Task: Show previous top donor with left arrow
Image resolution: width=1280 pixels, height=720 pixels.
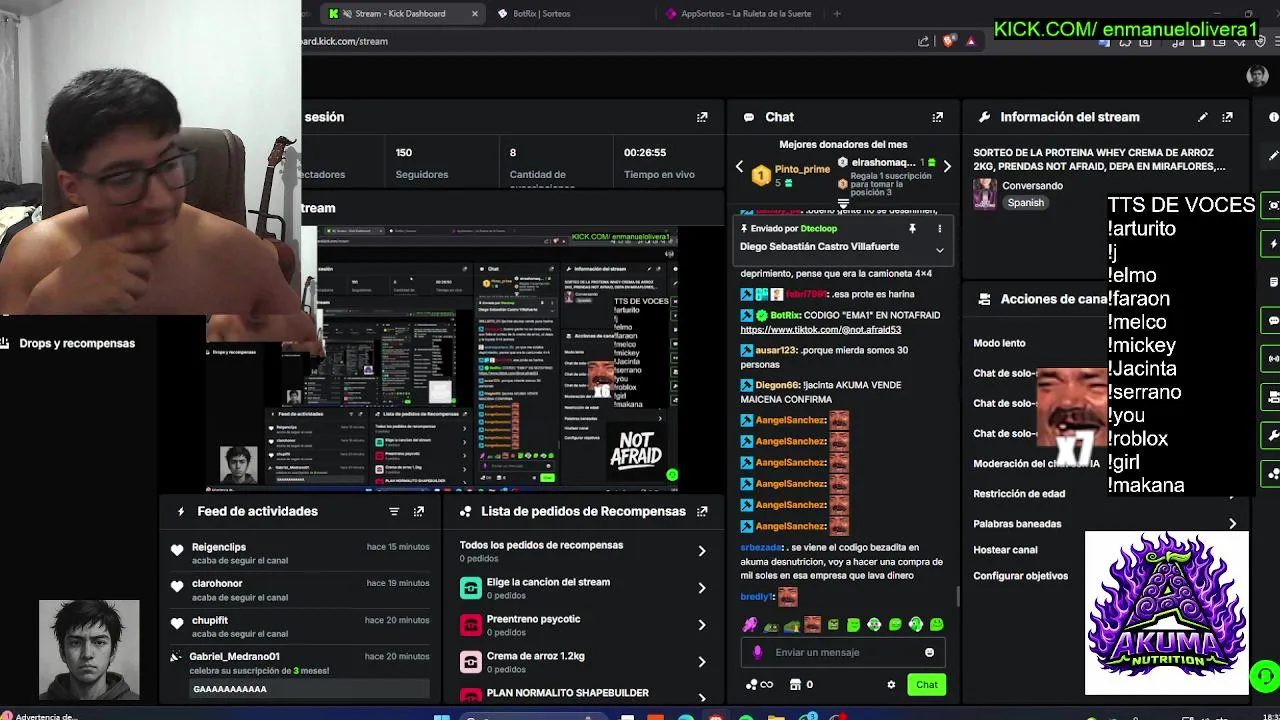Action: click(x=740, y=167)
